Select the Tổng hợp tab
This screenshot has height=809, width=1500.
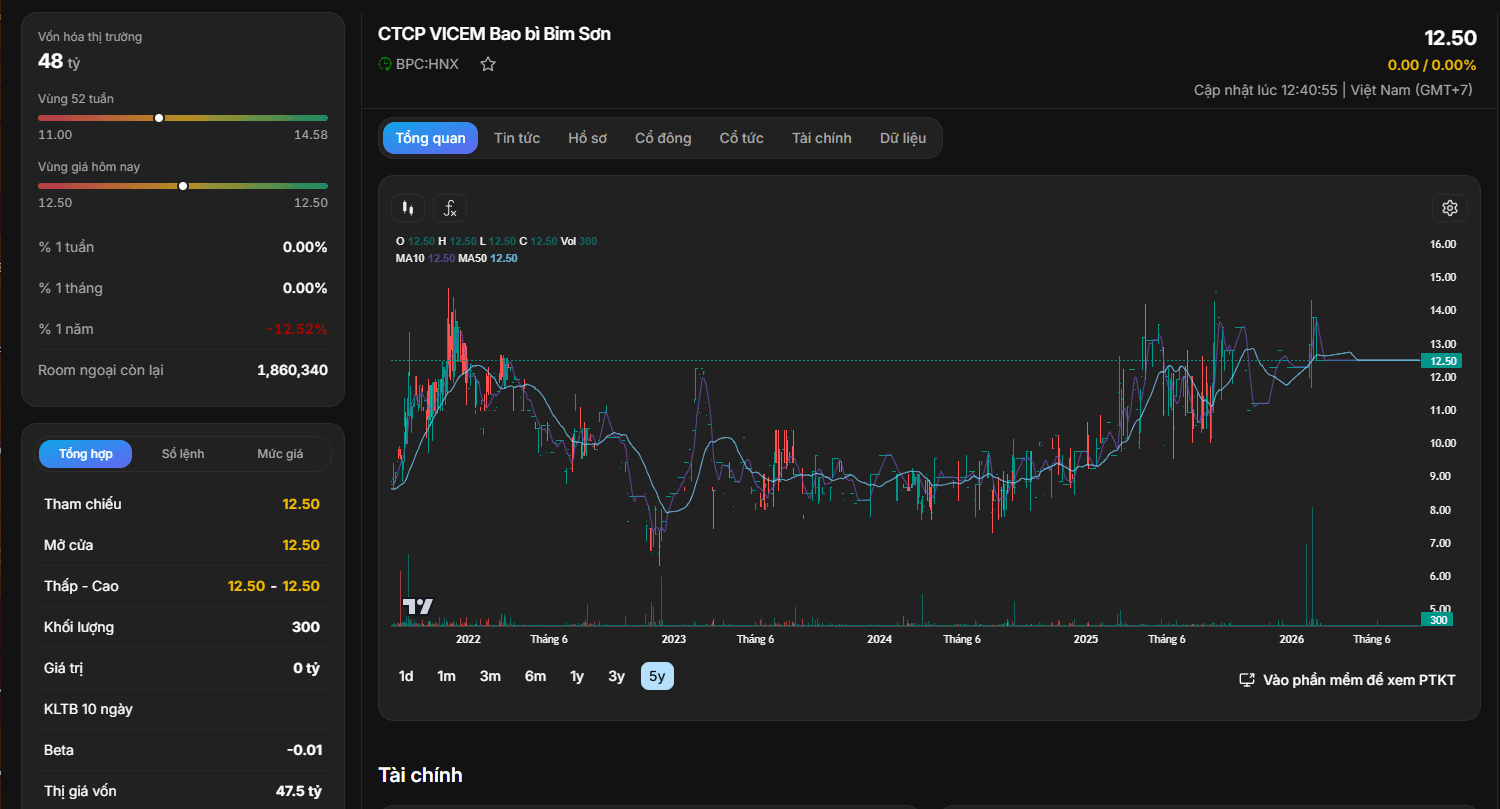coord(86,454)
